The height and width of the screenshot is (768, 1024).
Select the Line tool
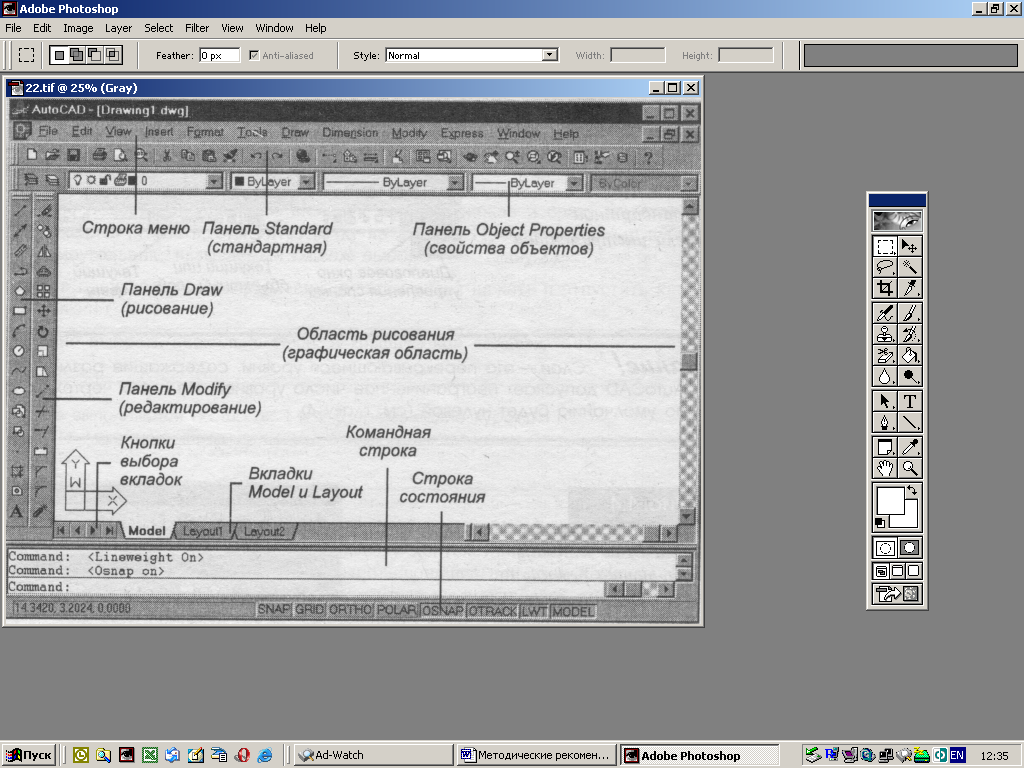coord(909,422)
